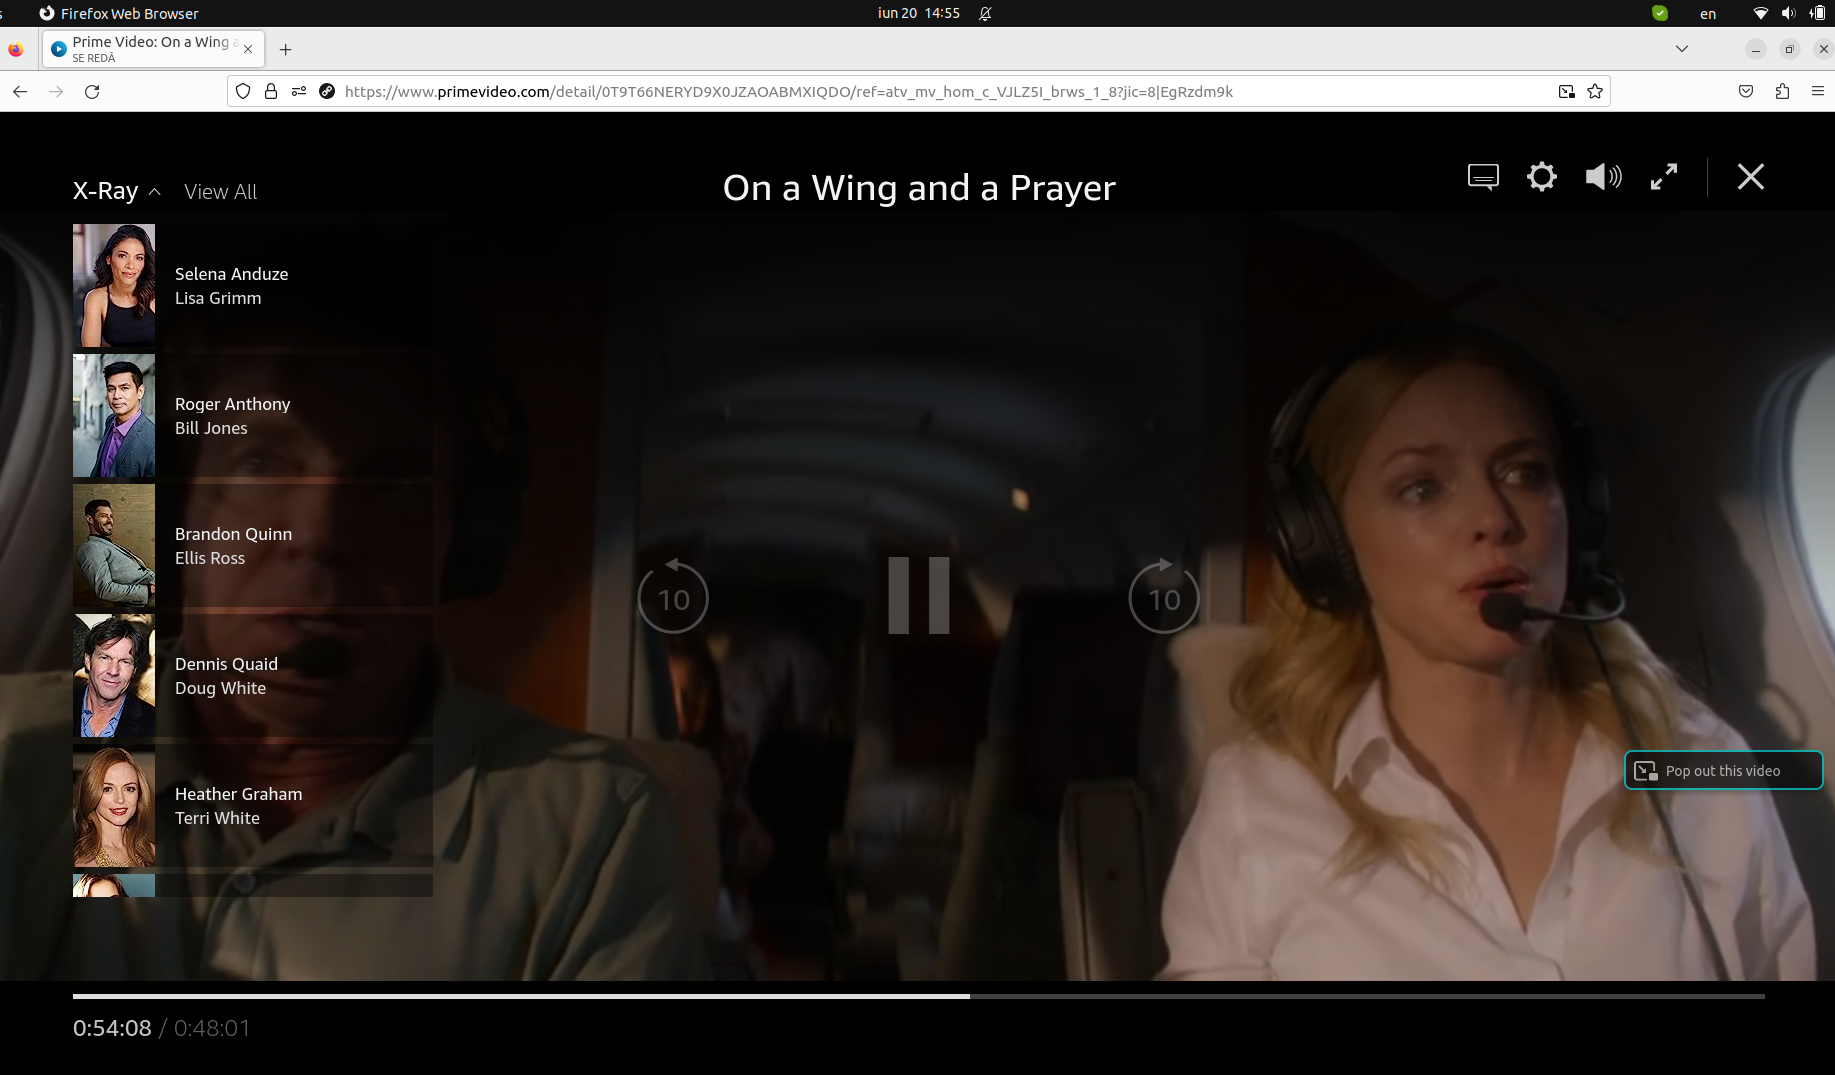This screenshot has height=1075, width=1835.
Task: Click the Pop out this video button
Action: tap(1722, 770)
